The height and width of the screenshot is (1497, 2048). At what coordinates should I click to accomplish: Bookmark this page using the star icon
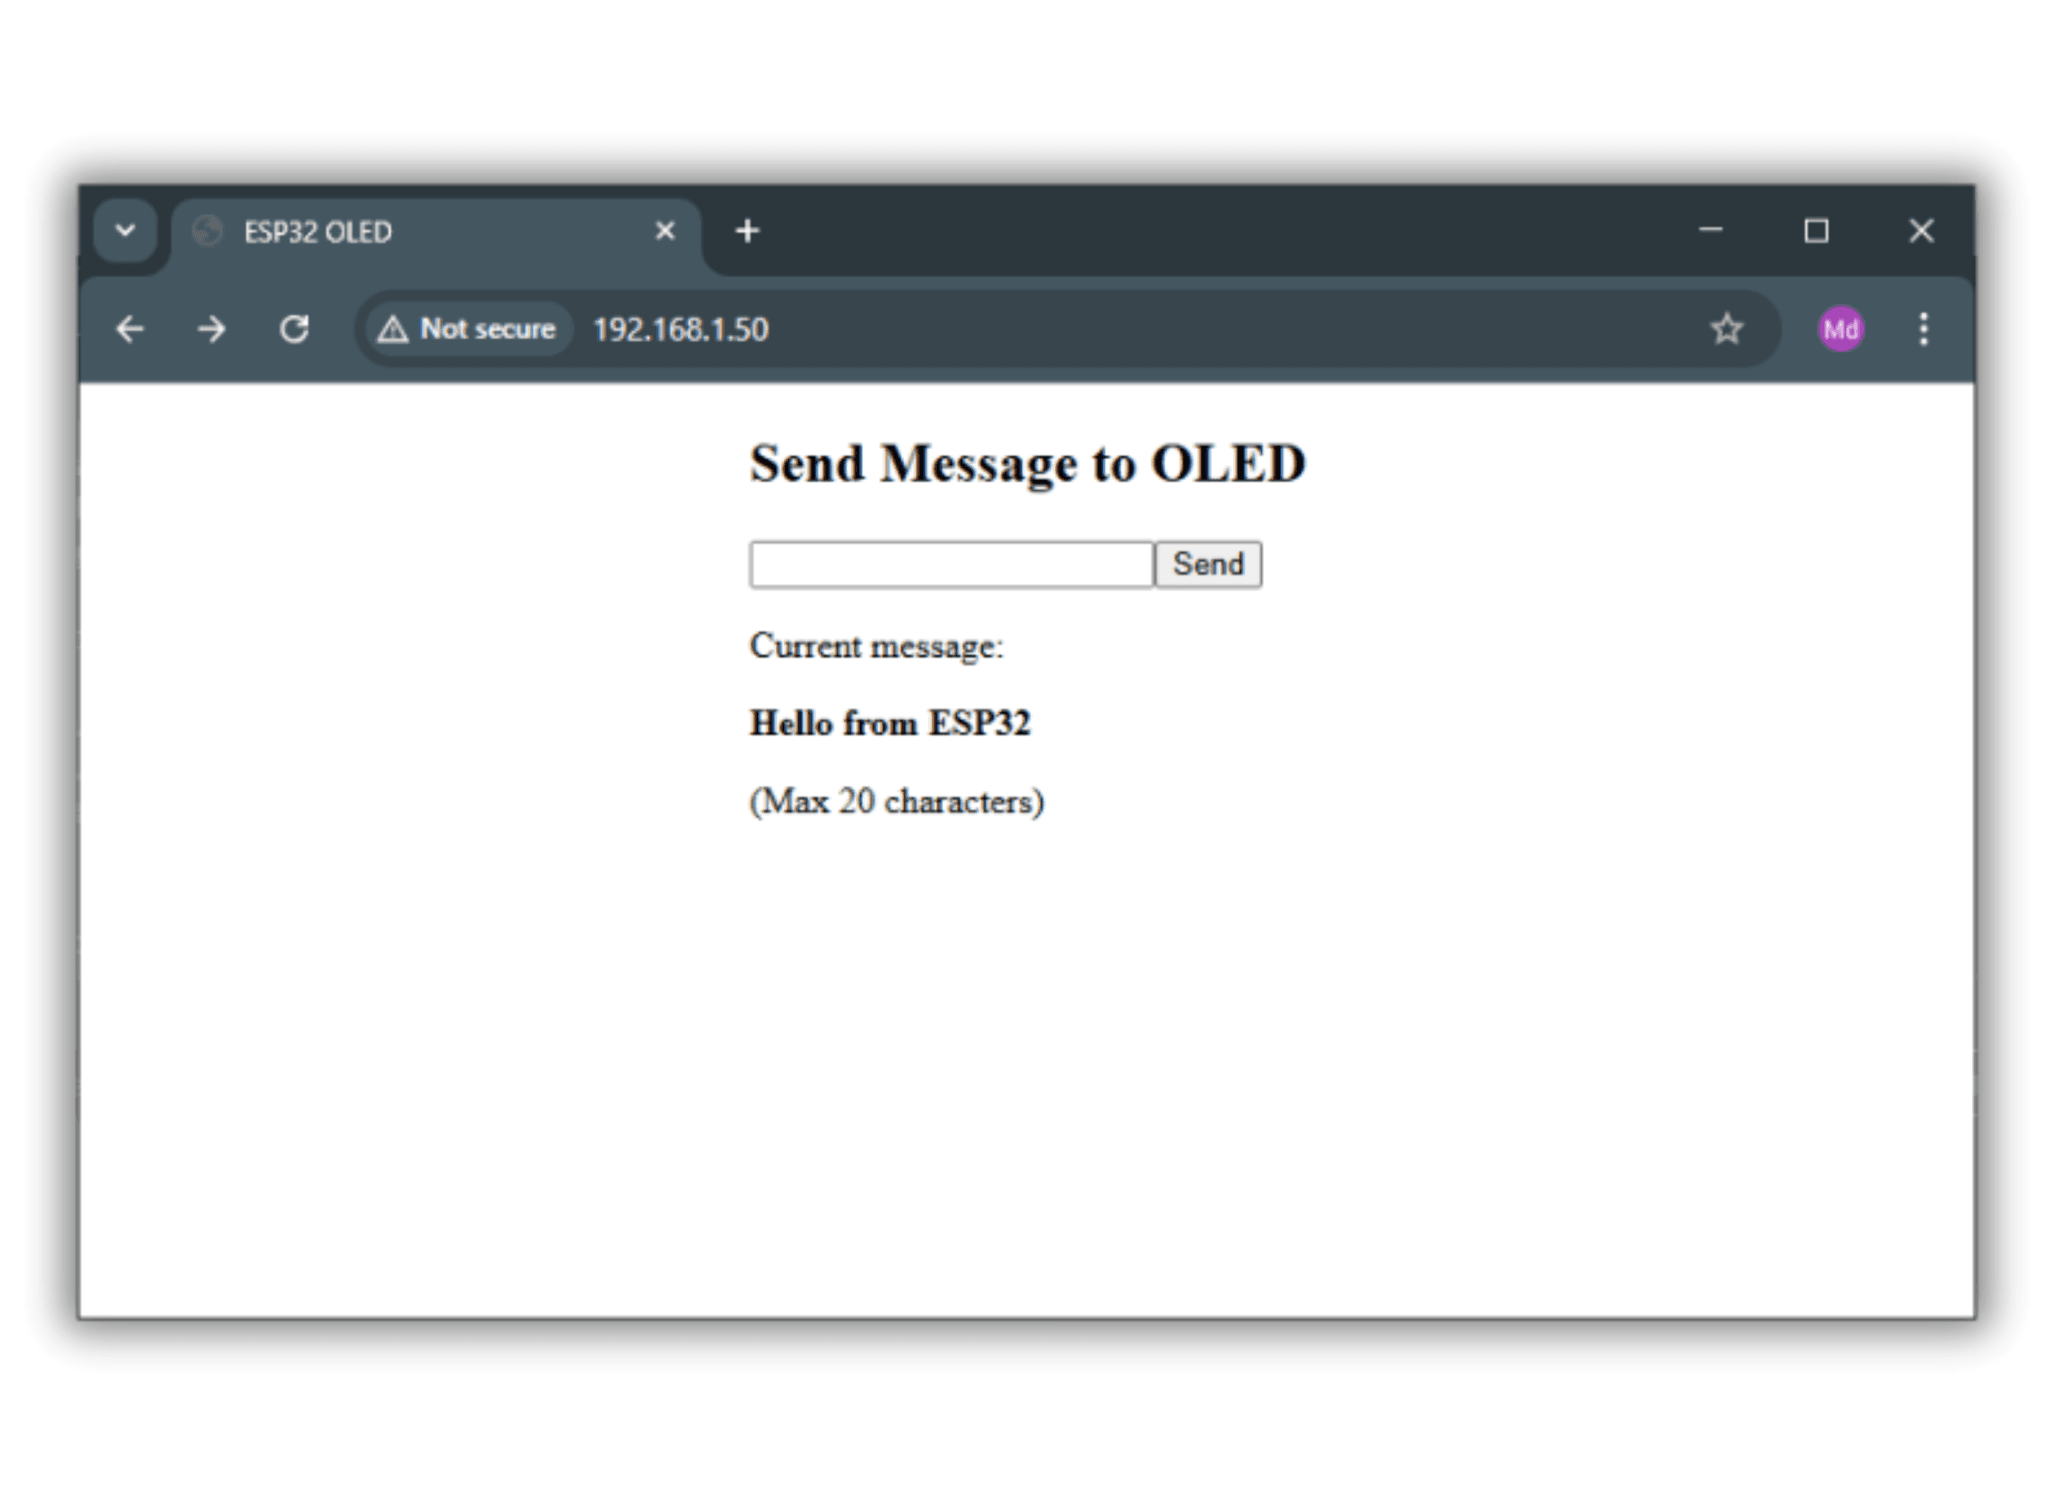pos(1727,328)
